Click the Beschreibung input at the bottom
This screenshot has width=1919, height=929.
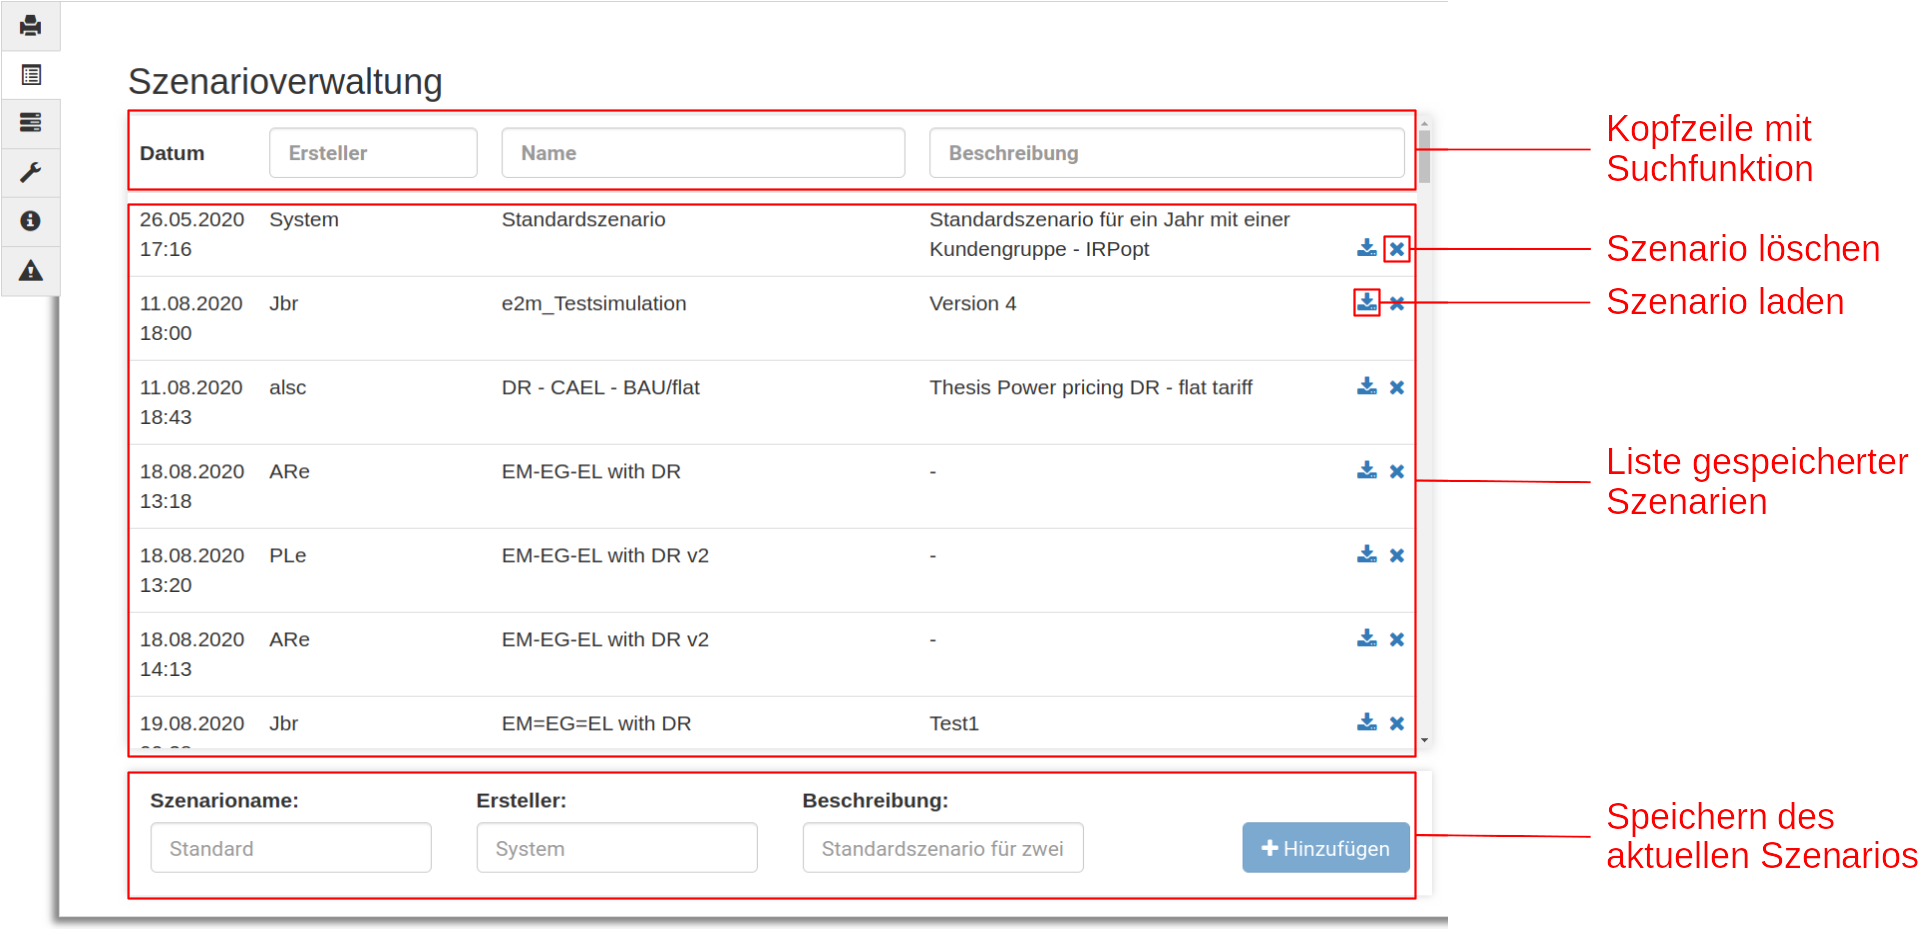[943, 848]
